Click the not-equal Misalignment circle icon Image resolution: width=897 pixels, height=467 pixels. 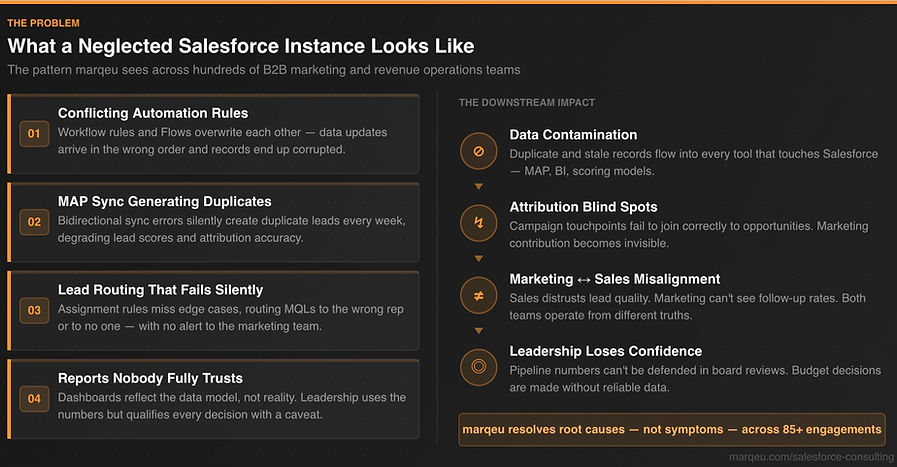coord(479,295)
